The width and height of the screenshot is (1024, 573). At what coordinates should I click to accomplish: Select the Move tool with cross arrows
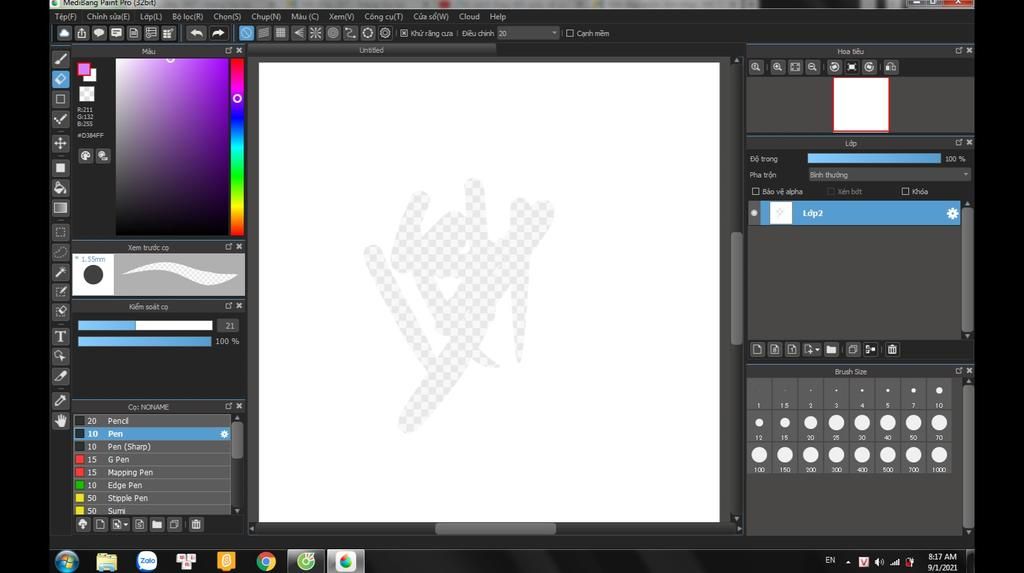click(x=60, y=143)
